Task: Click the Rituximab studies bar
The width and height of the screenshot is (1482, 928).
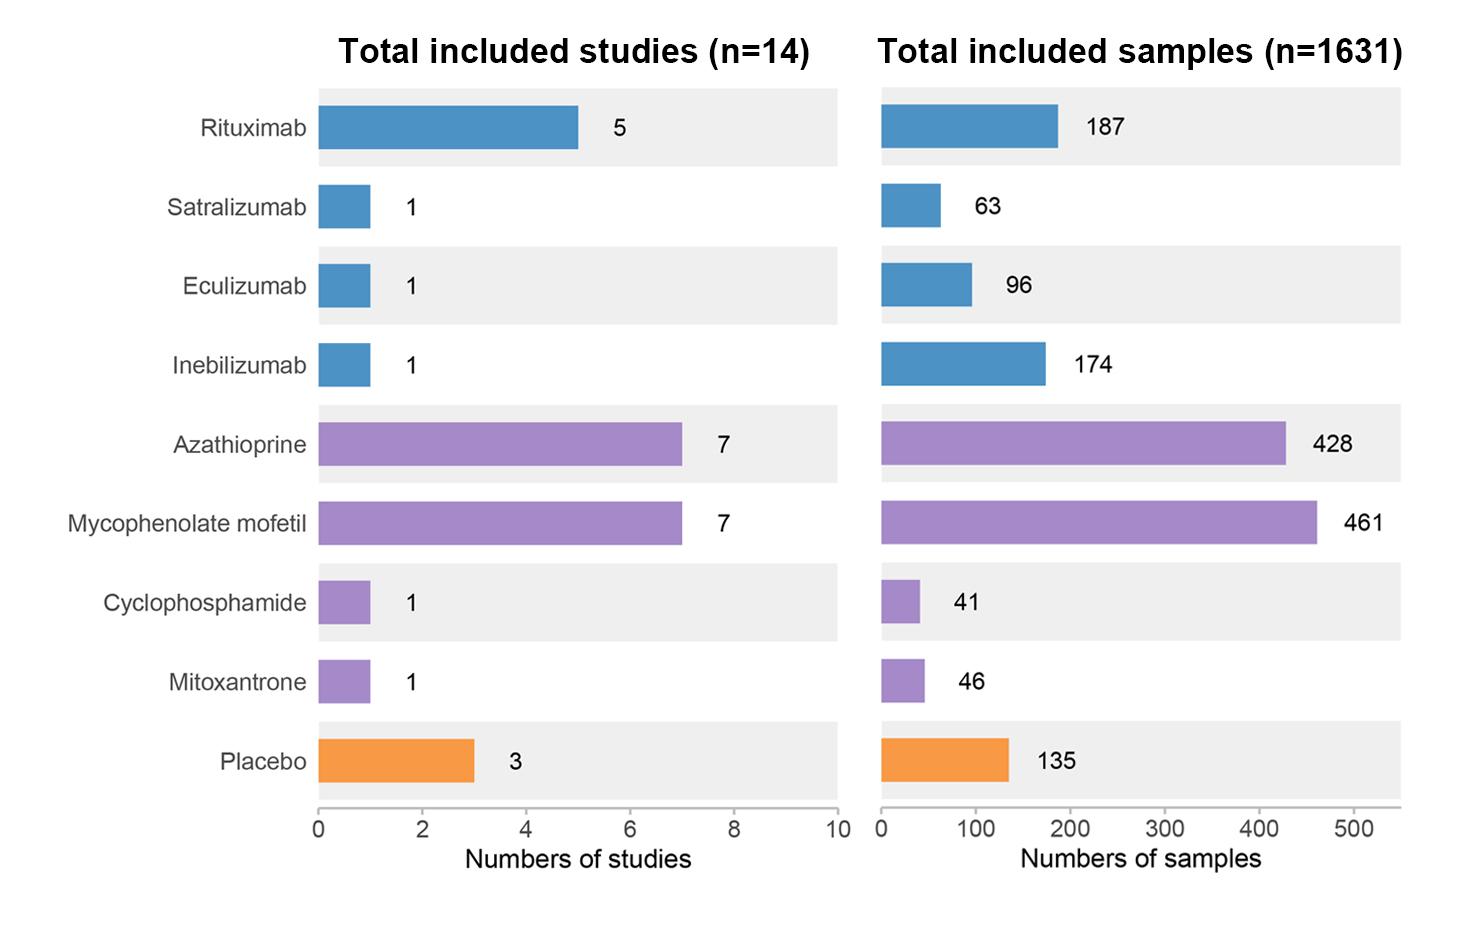Action: click(448, 127)
